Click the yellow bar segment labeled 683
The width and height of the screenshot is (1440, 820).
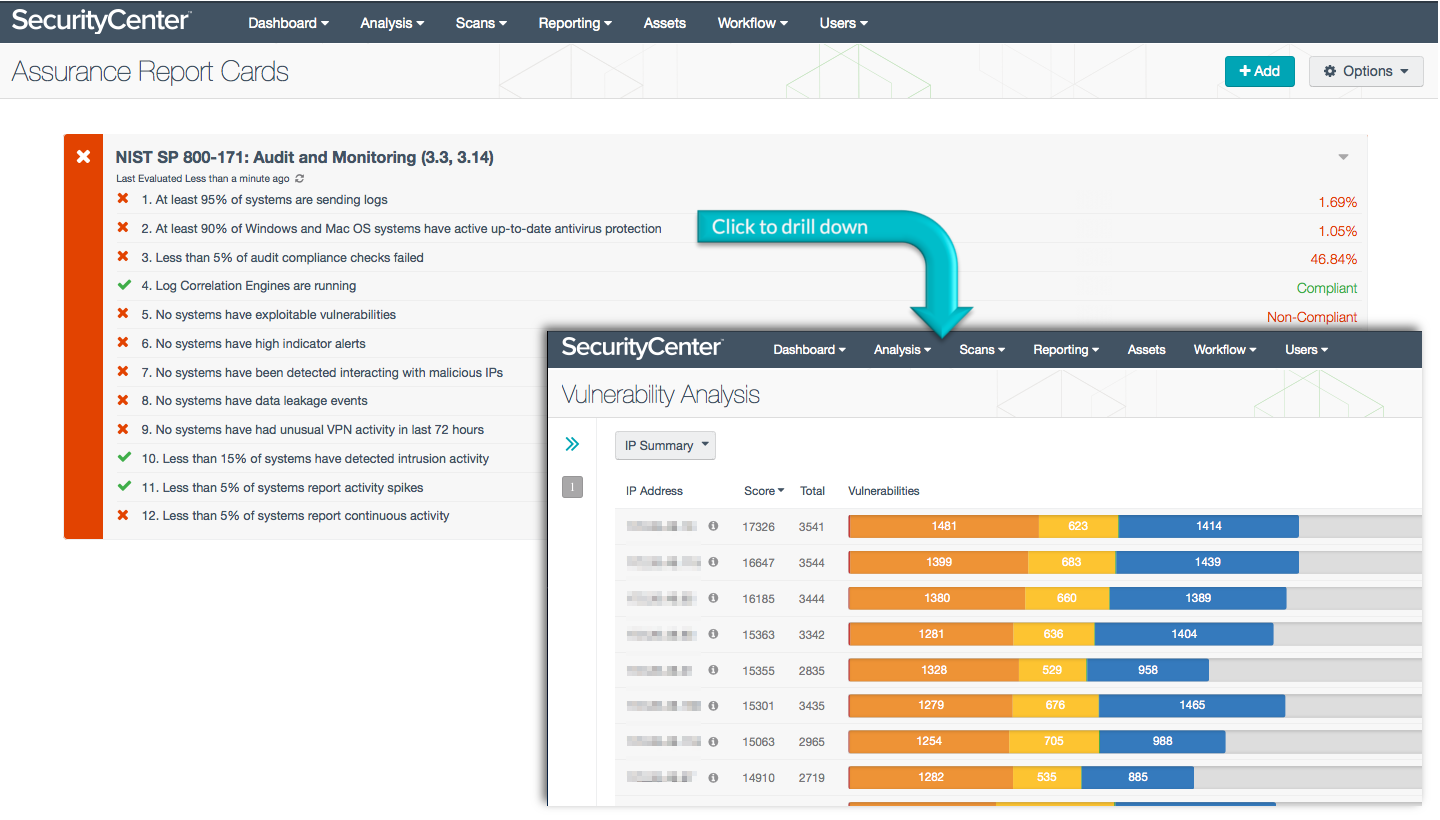(x=1071, y=562)
